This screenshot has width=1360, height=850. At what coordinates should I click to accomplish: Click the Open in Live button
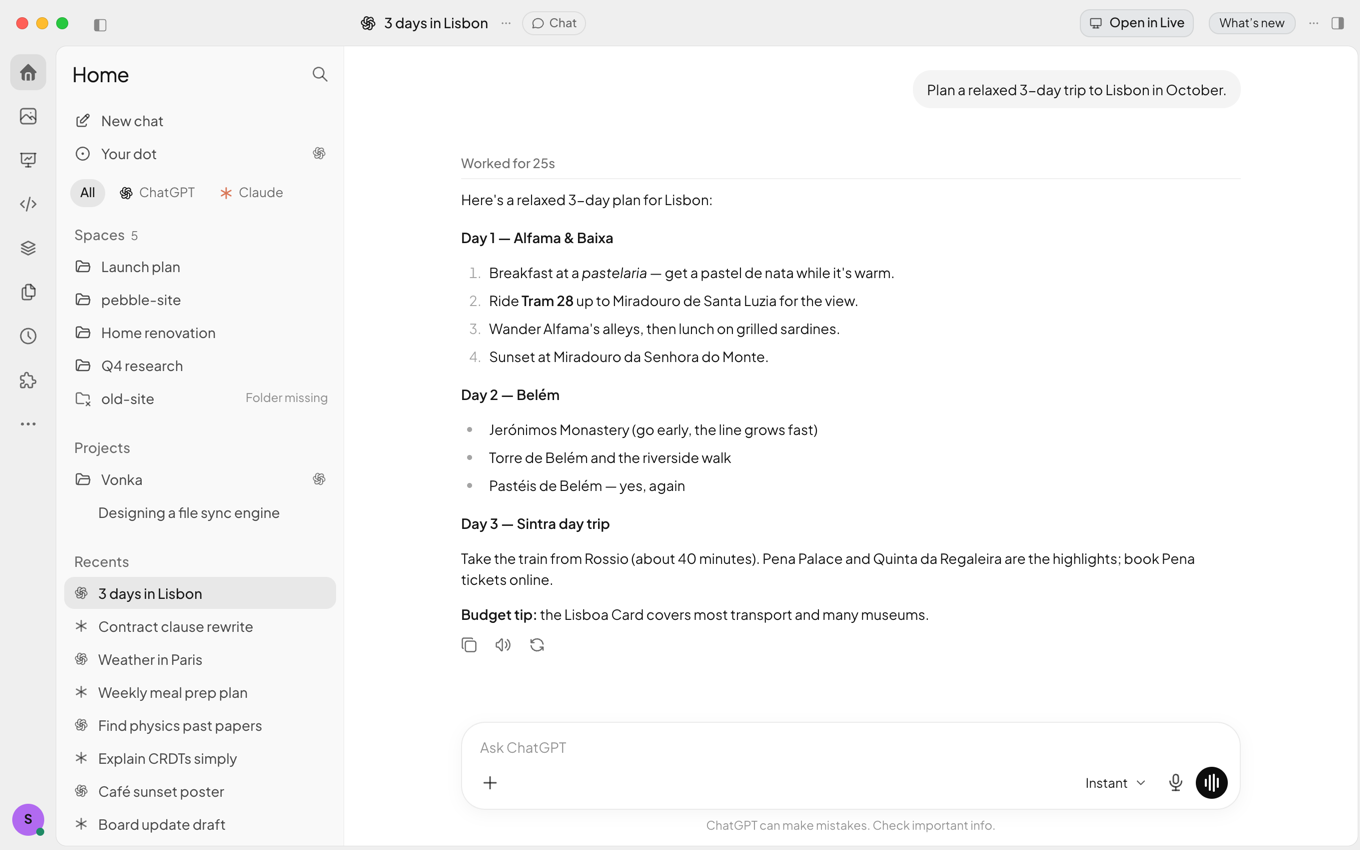(x=1137, y=23)
